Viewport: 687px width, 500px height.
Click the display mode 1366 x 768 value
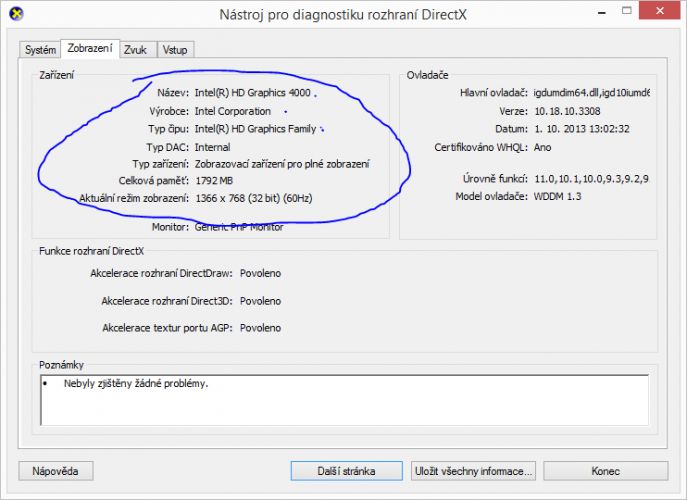pos(254,198)
